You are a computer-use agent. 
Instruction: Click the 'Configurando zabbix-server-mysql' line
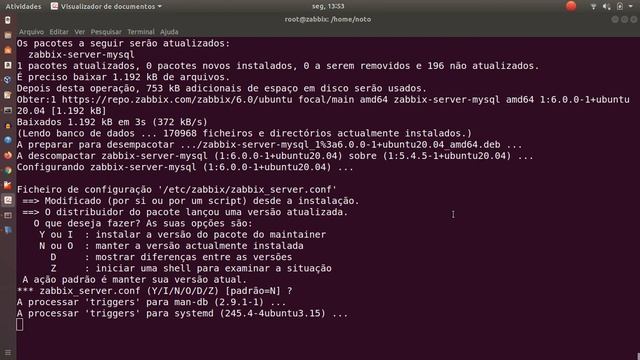point(185,167)
